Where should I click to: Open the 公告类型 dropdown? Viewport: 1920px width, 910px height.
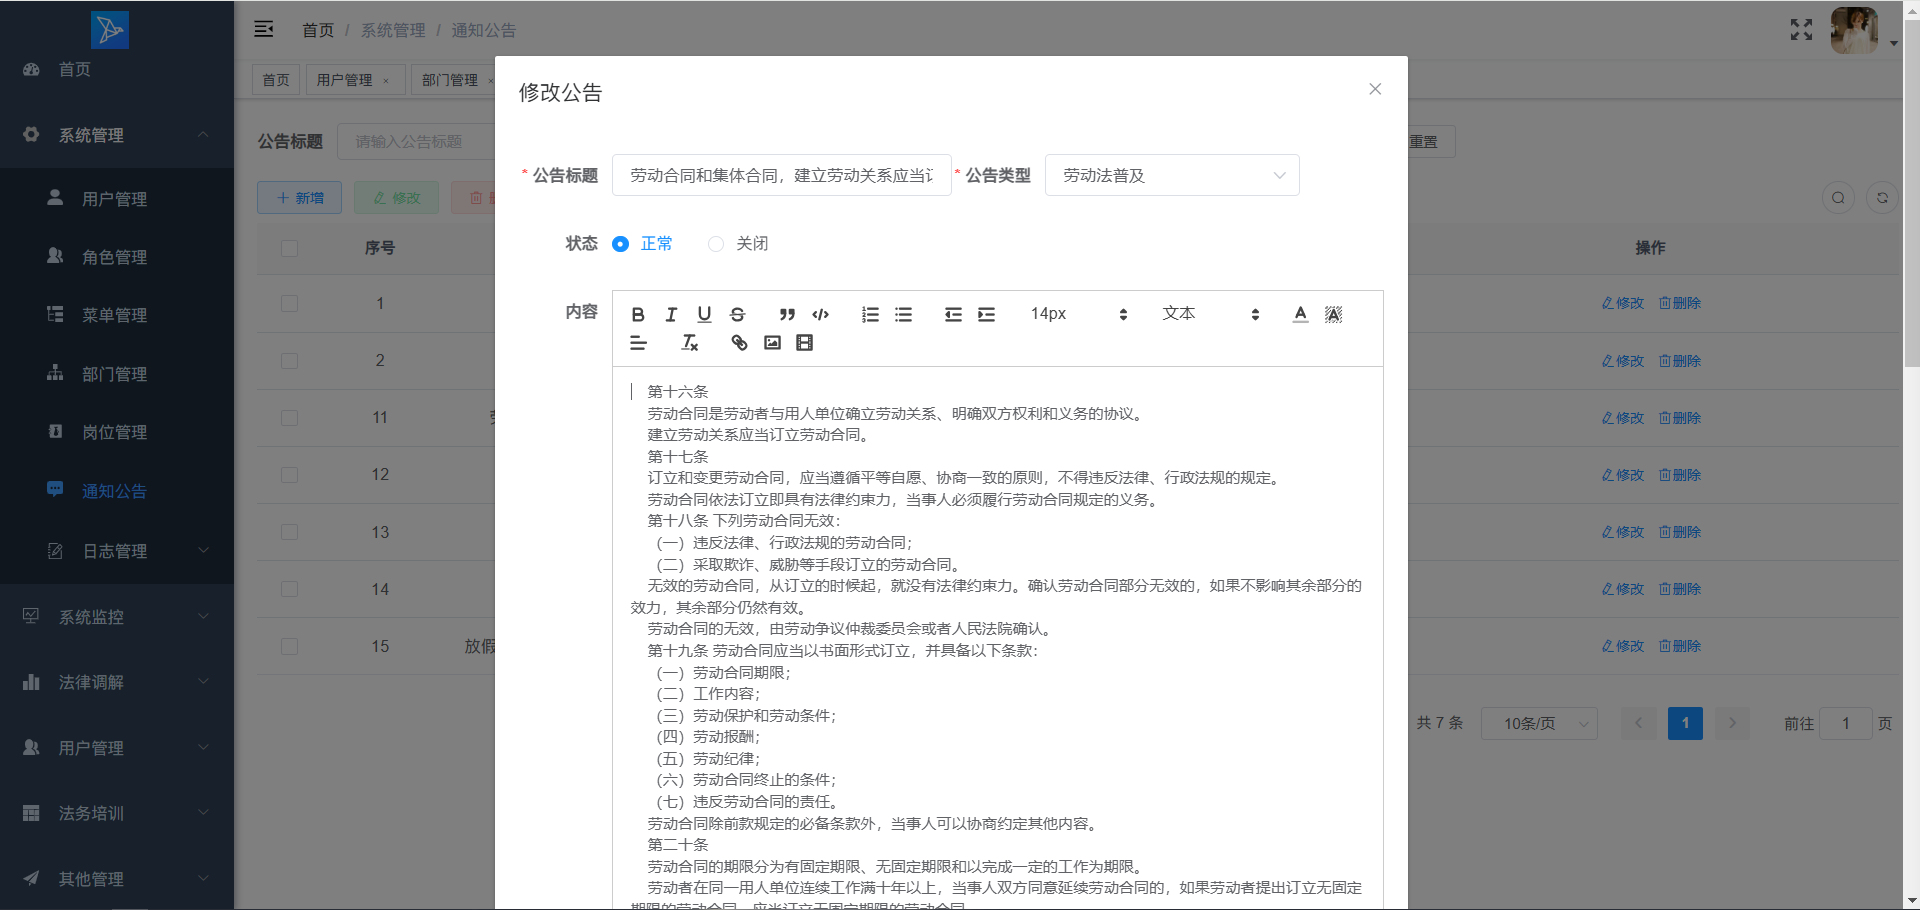tap(1172, 175)
